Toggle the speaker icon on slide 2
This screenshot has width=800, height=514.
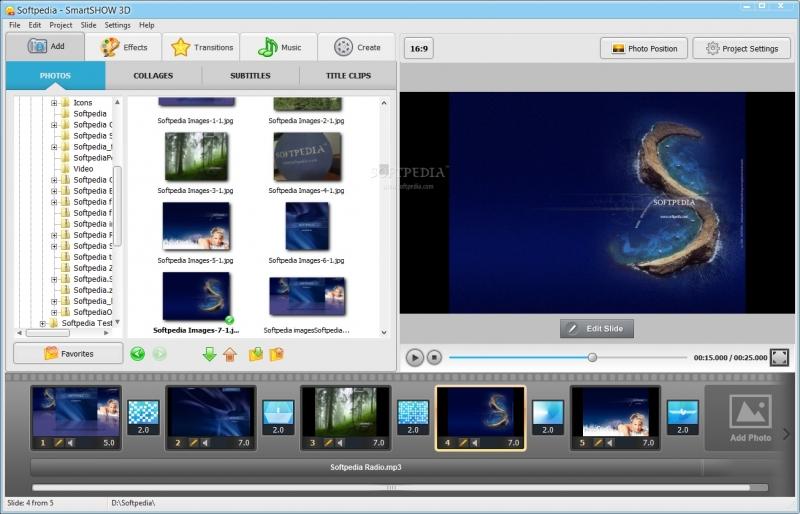[206, 442]
